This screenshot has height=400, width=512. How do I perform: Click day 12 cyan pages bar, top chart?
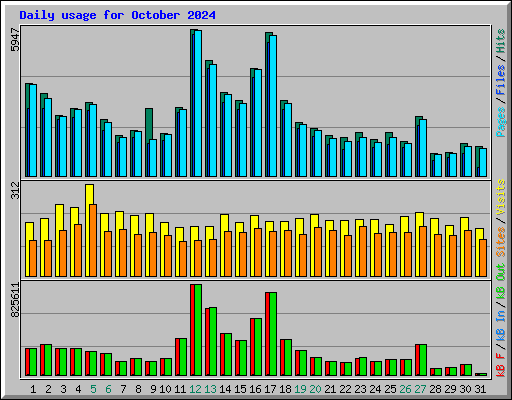pyautogui.click(x=198, y=103)
